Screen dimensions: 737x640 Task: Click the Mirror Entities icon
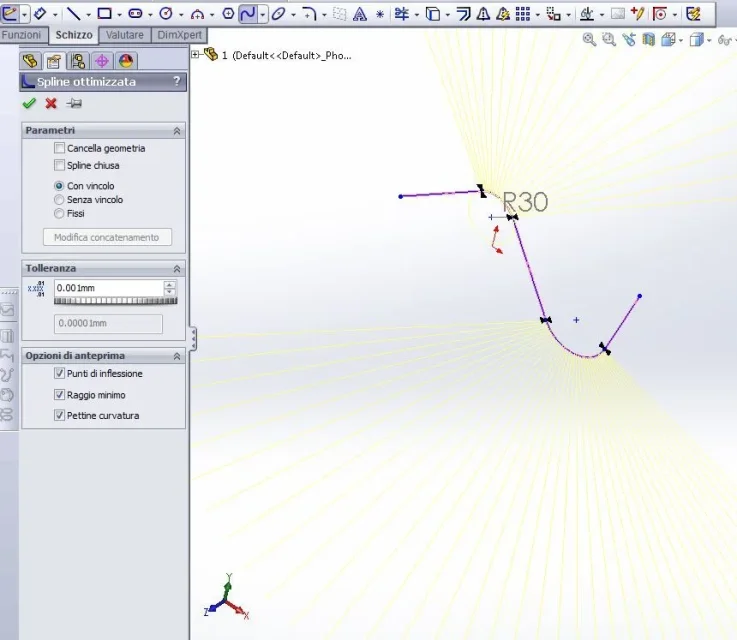click(x=483, y=14)
